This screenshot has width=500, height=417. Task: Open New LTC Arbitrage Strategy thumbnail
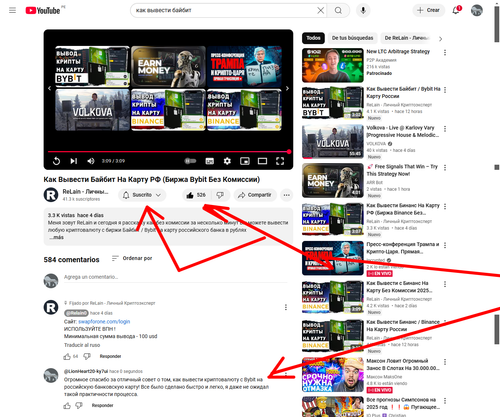tap(333, 65)
